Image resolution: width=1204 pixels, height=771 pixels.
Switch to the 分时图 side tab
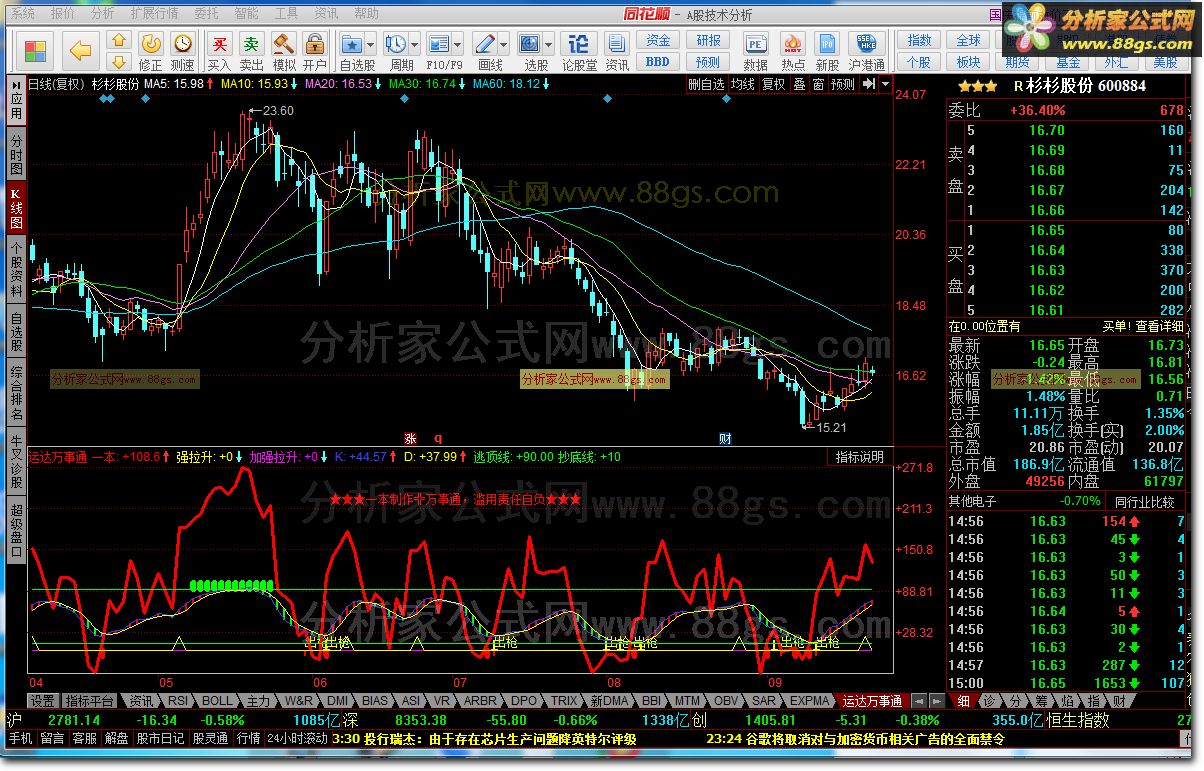16,153
